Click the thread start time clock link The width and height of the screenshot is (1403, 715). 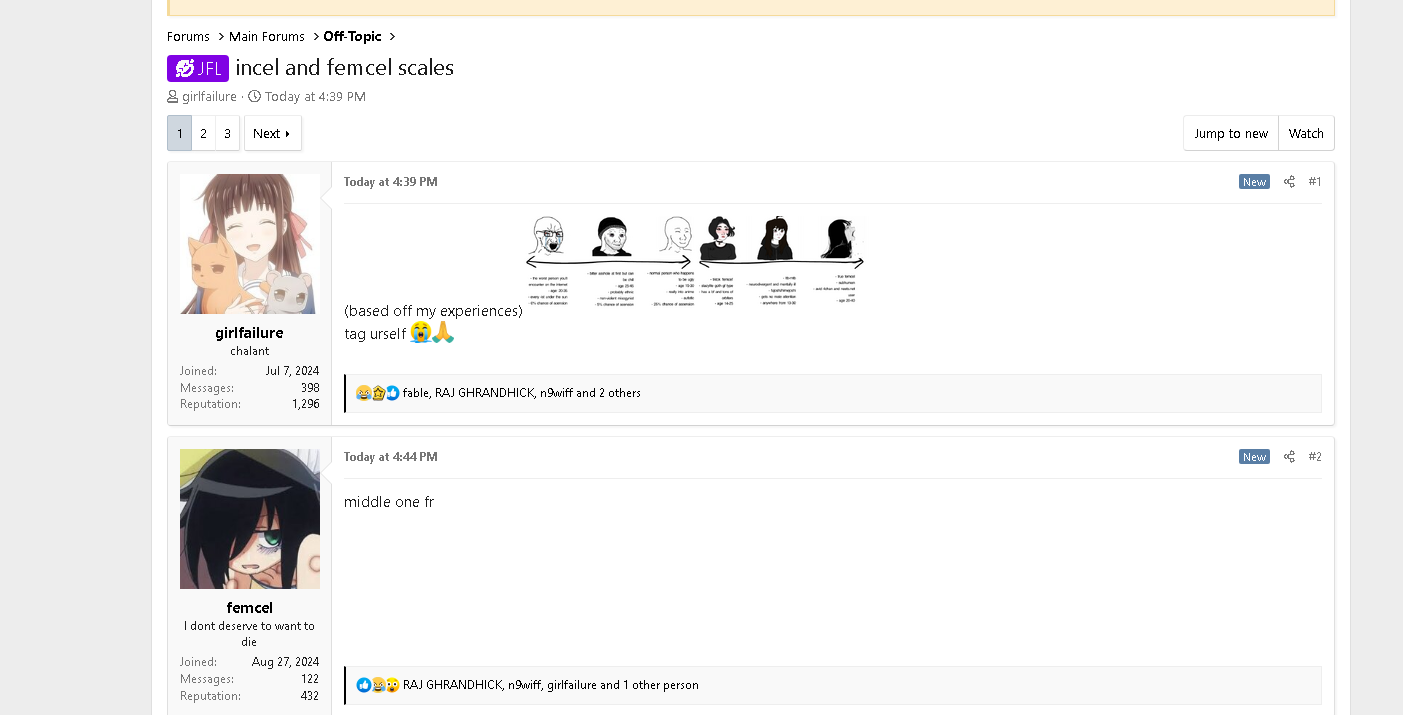point(315,97)
